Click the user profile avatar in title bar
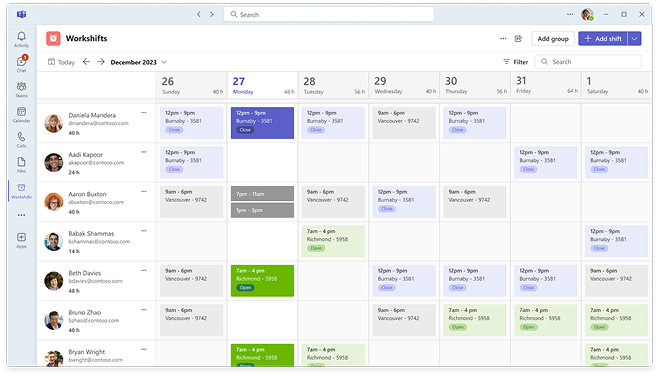Viewport: 659px width, 376px height. pos(587,15)
